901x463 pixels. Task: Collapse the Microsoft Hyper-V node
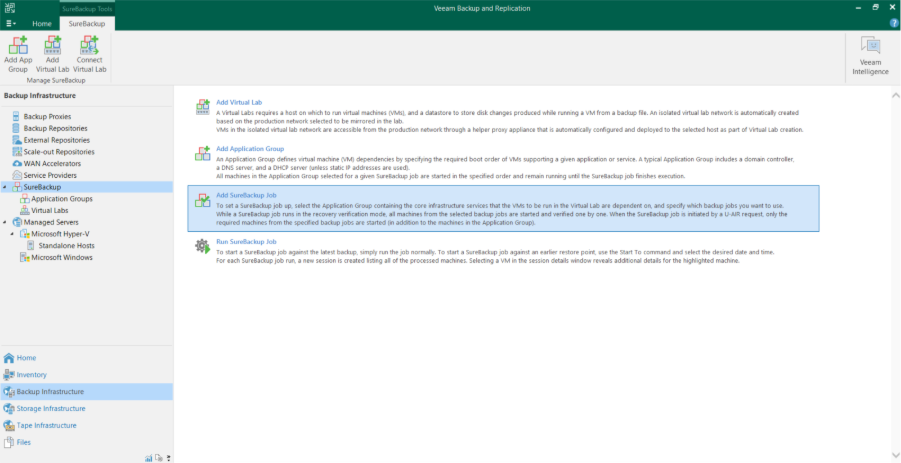tap(13, 234)
